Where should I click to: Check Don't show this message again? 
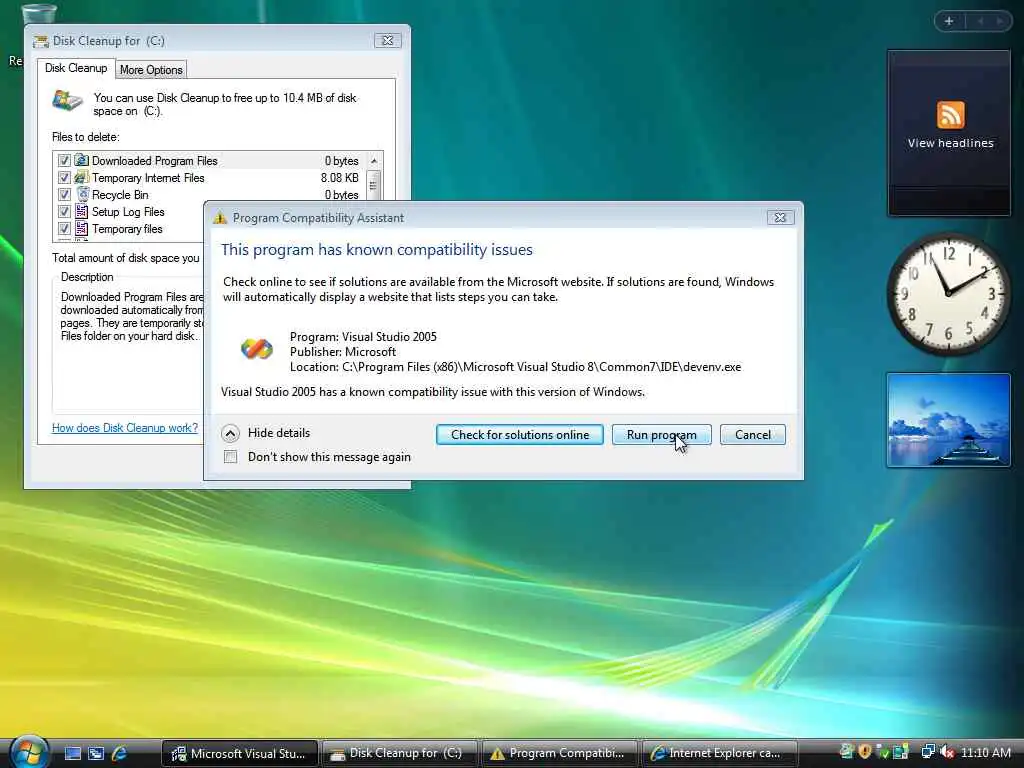pyautogui.click(x=231, y=456)
